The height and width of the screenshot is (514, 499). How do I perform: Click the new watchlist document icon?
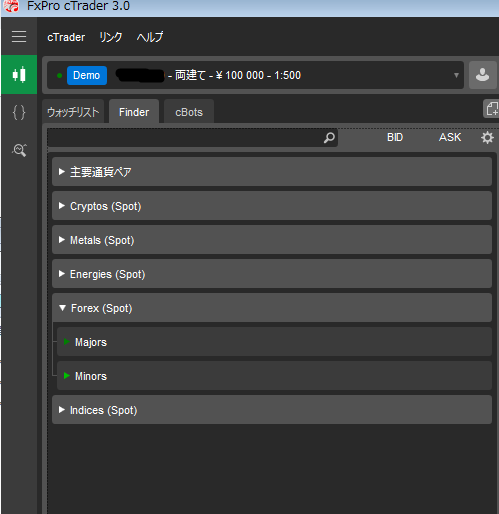click(x=492, y=109)
